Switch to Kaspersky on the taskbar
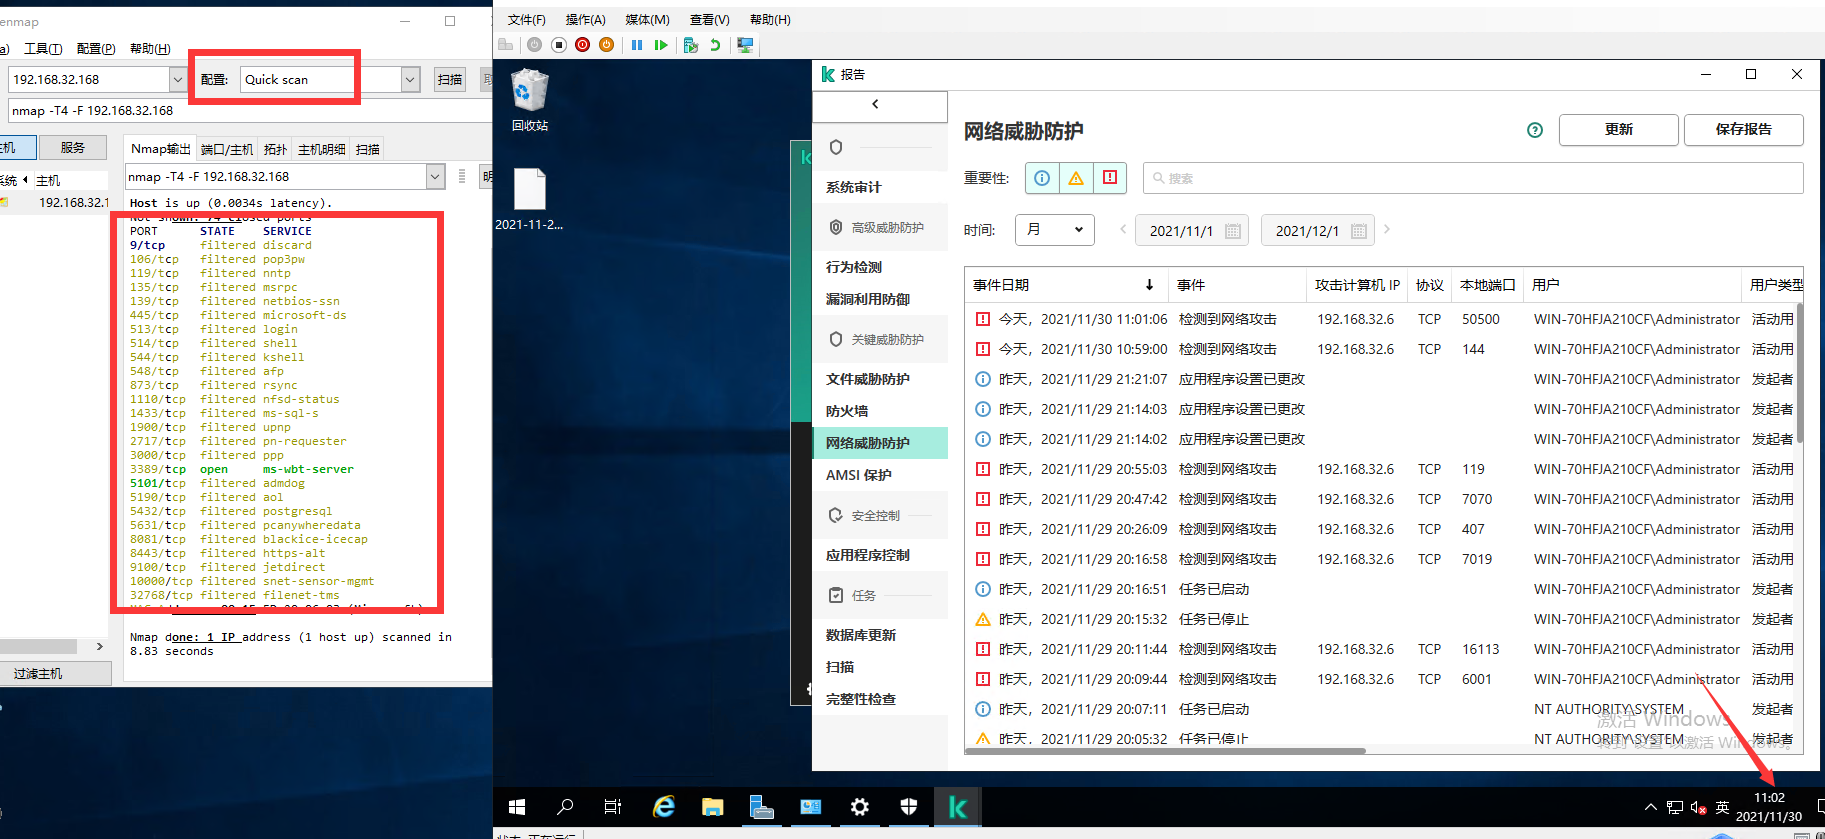This screenshot has width=1825, height=839. tap(957, 807)
